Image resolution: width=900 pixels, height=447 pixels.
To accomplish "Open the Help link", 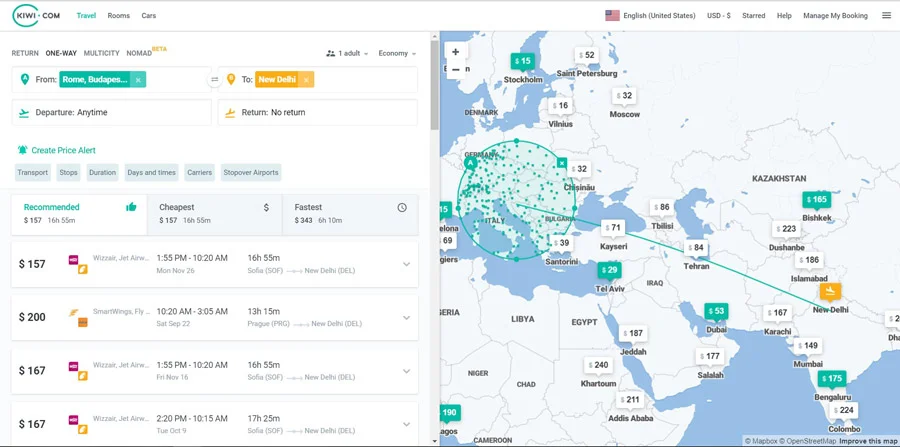I will point(784,16).
